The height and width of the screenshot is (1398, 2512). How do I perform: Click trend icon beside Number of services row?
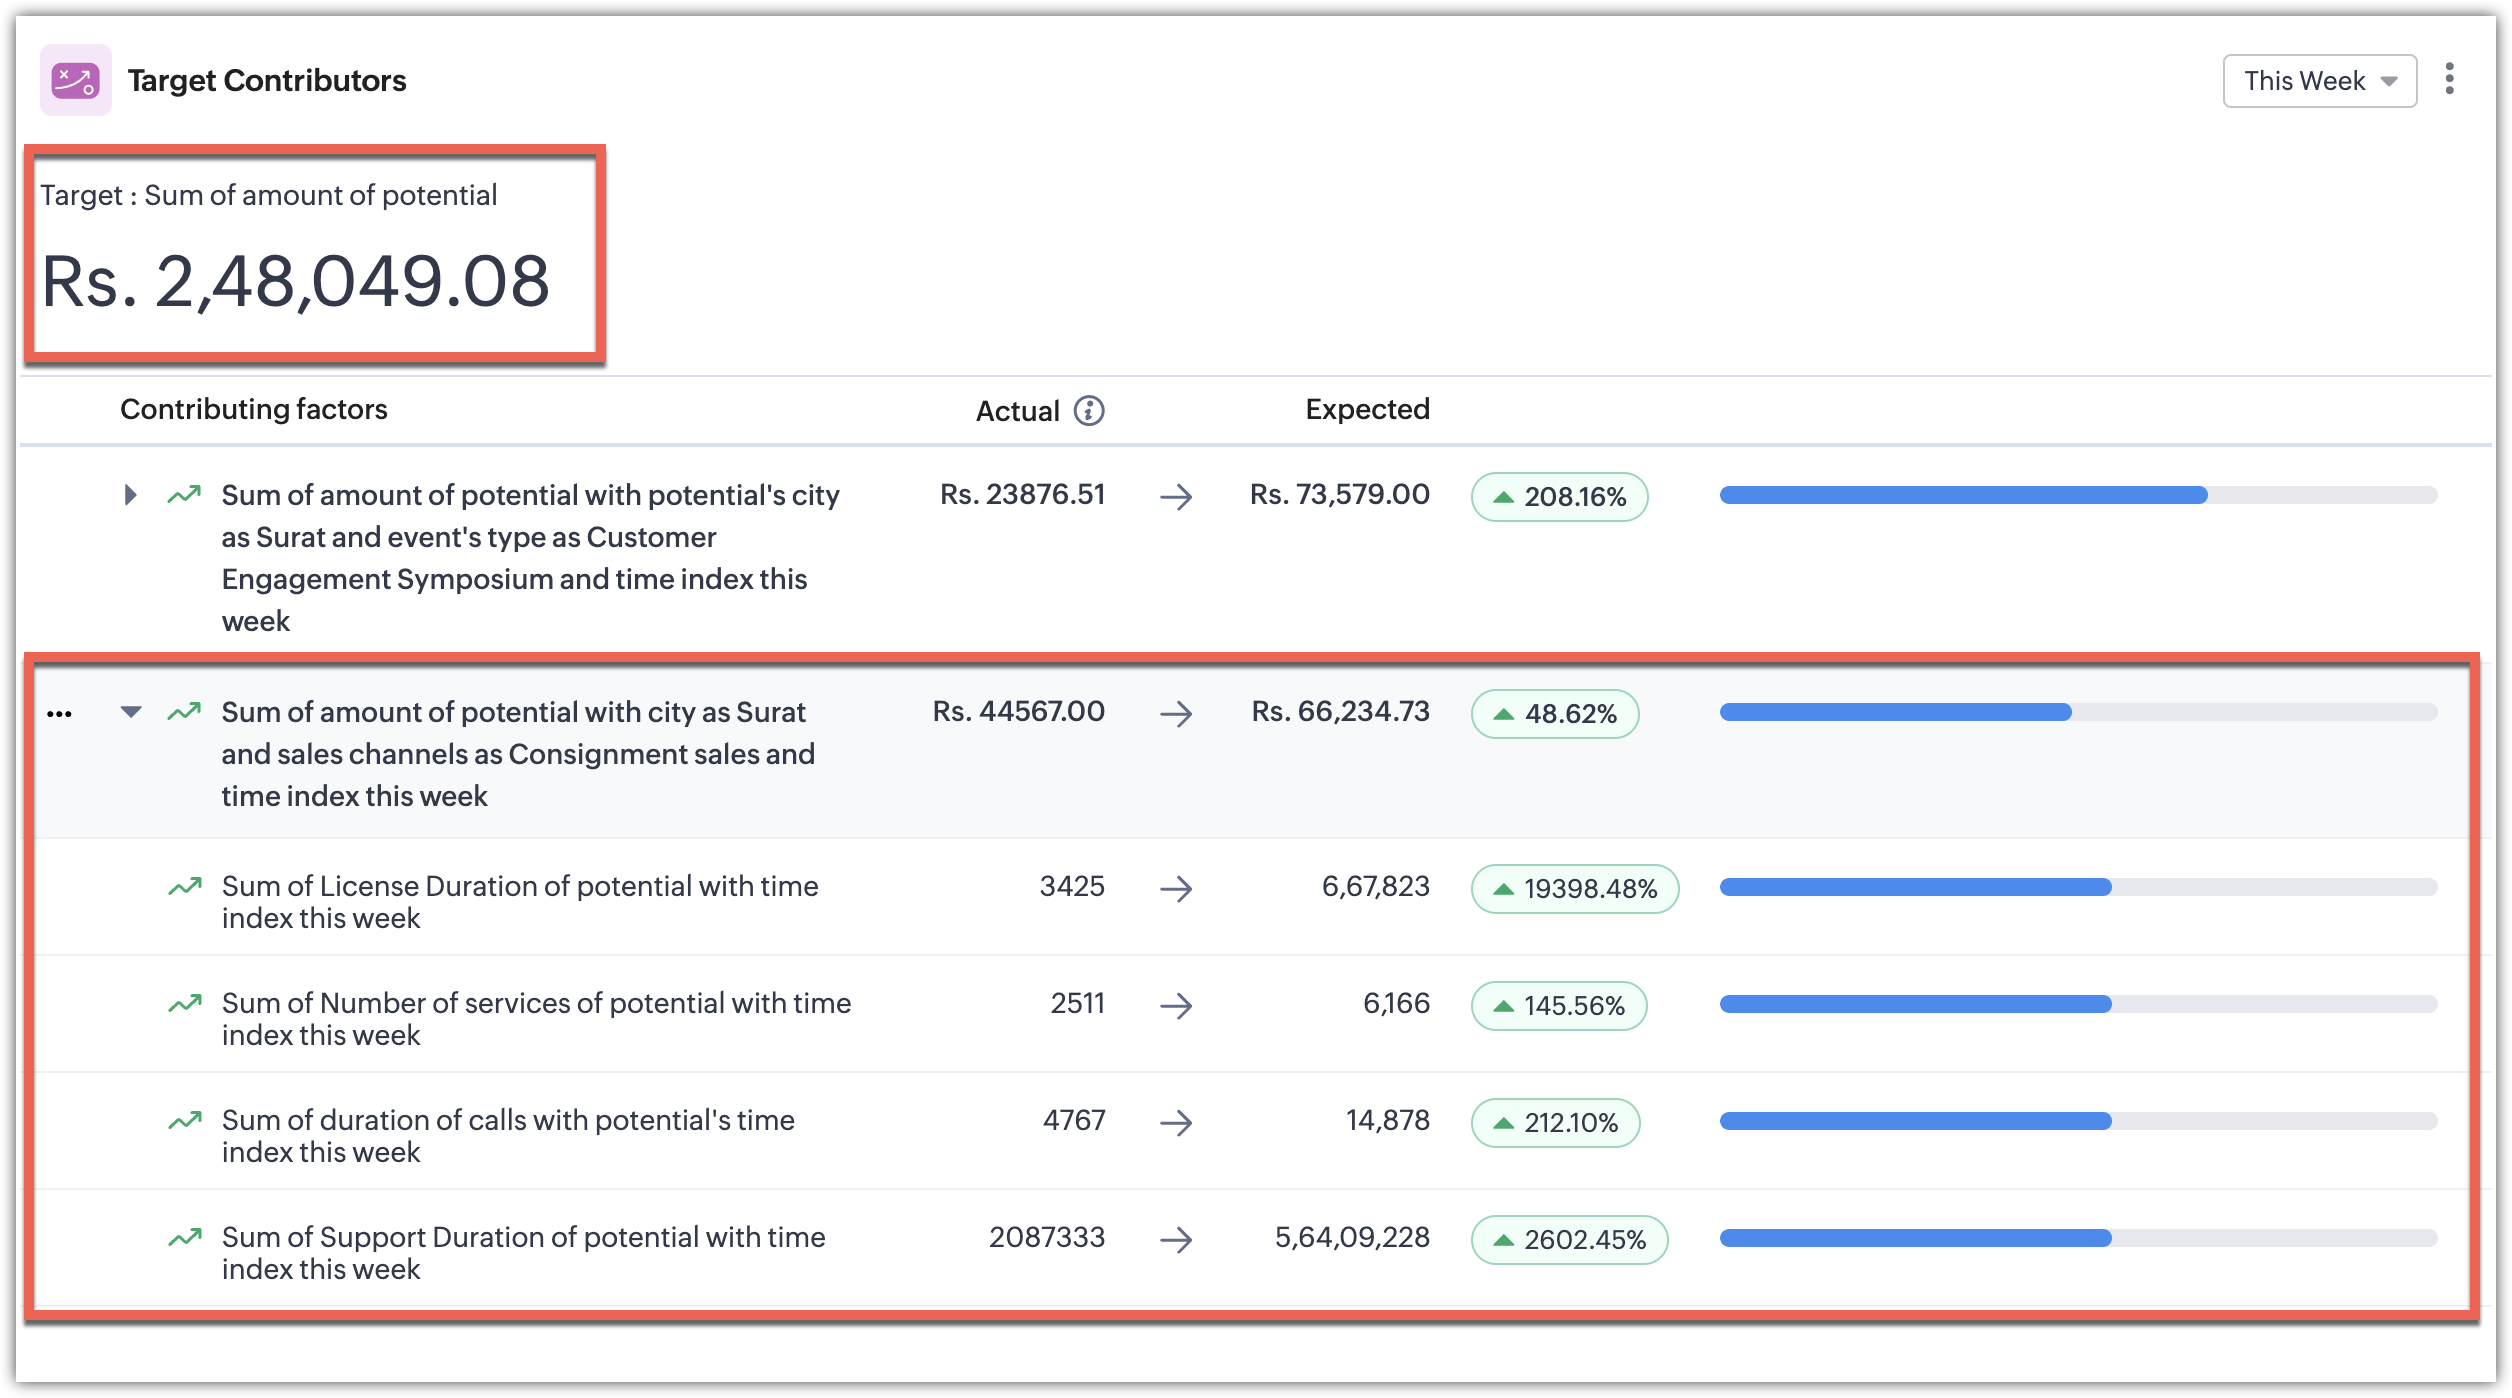(x=184, y=1004)
